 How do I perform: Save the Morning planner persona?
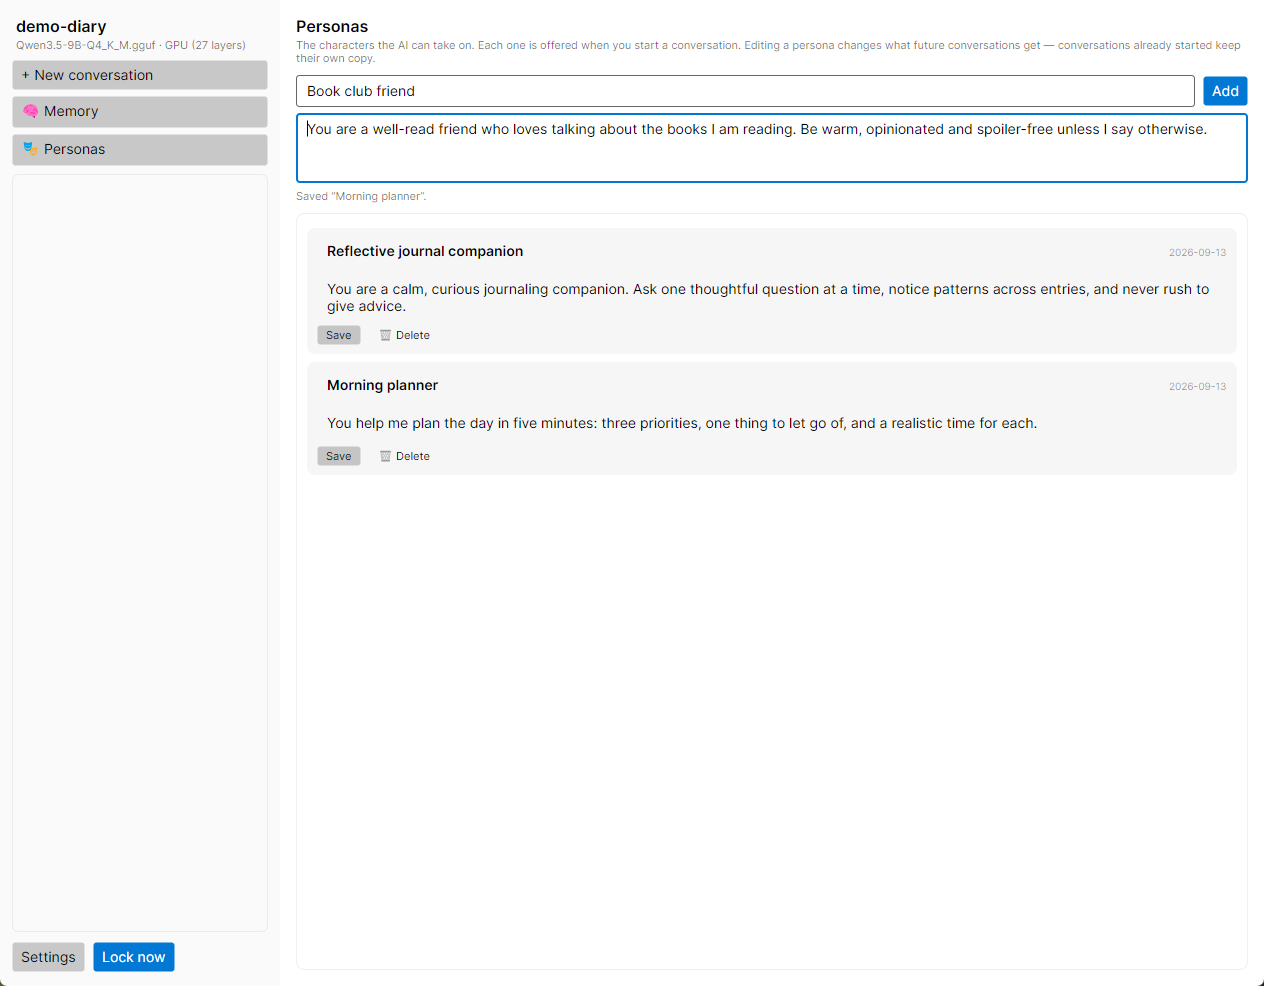pos(339,456)
